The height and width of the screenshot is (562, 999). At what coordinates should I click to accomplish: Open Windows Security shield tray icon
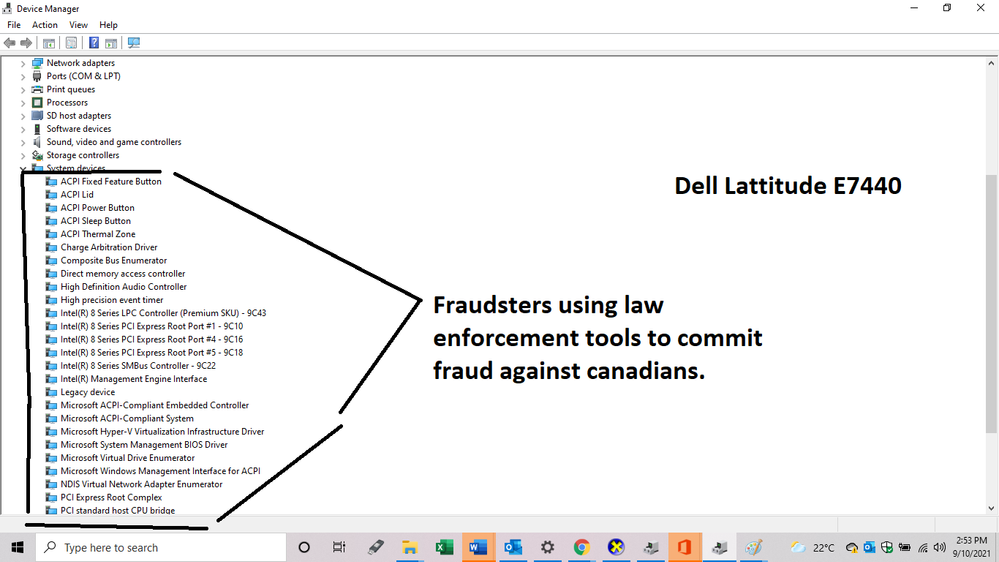point(887,547)
